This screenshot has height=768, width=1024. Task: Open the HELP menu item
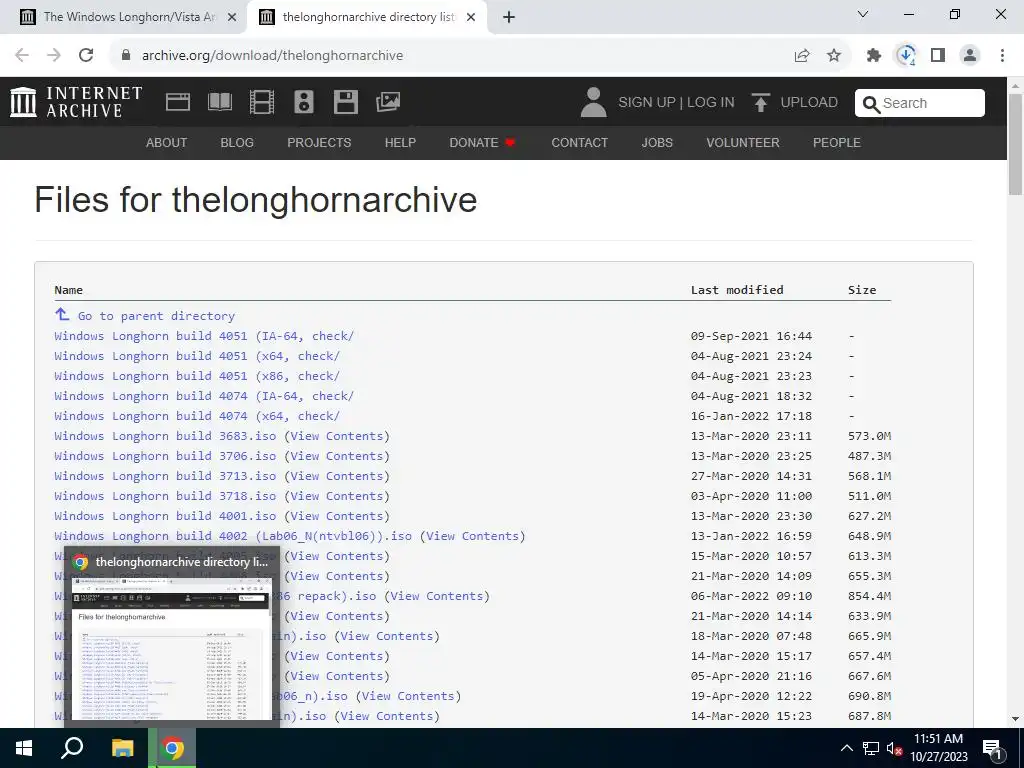[x=400, y=142]
